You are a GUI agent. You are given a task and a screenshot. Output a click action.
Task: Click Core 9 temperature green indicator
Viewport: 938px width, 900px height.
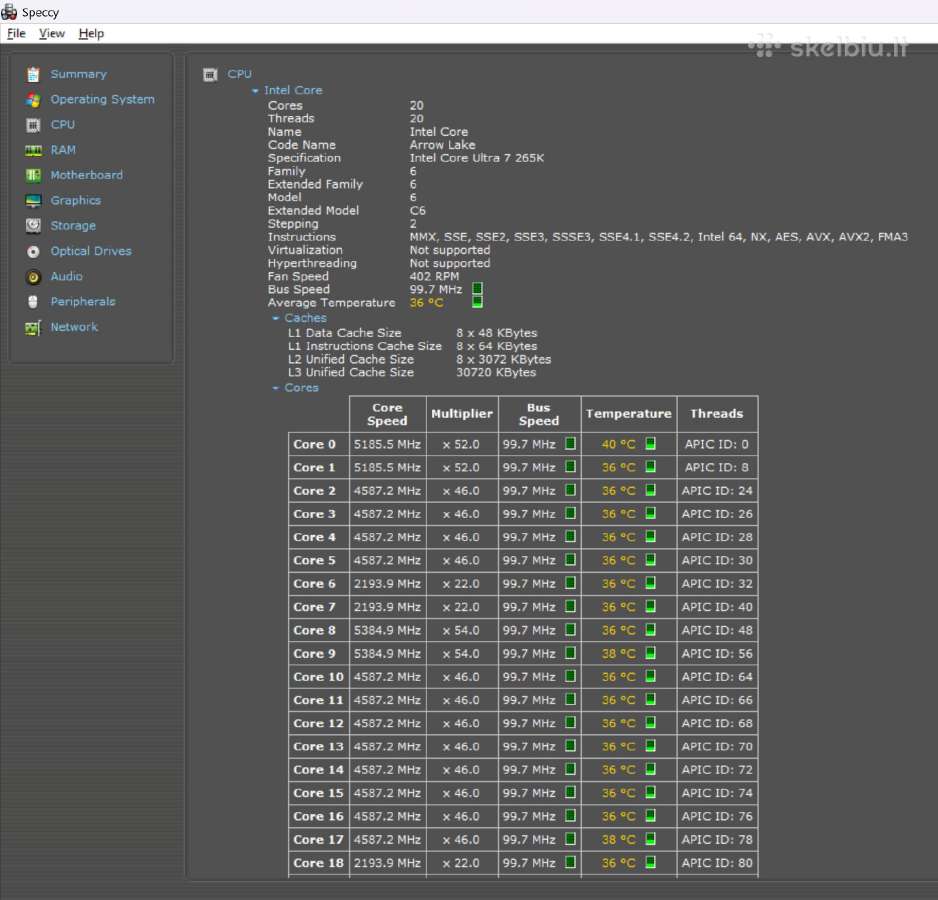coord(650,653)
